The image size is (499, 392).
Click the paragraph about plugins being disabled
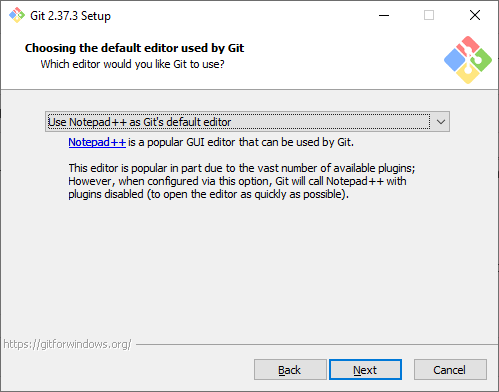click(242, 181)
